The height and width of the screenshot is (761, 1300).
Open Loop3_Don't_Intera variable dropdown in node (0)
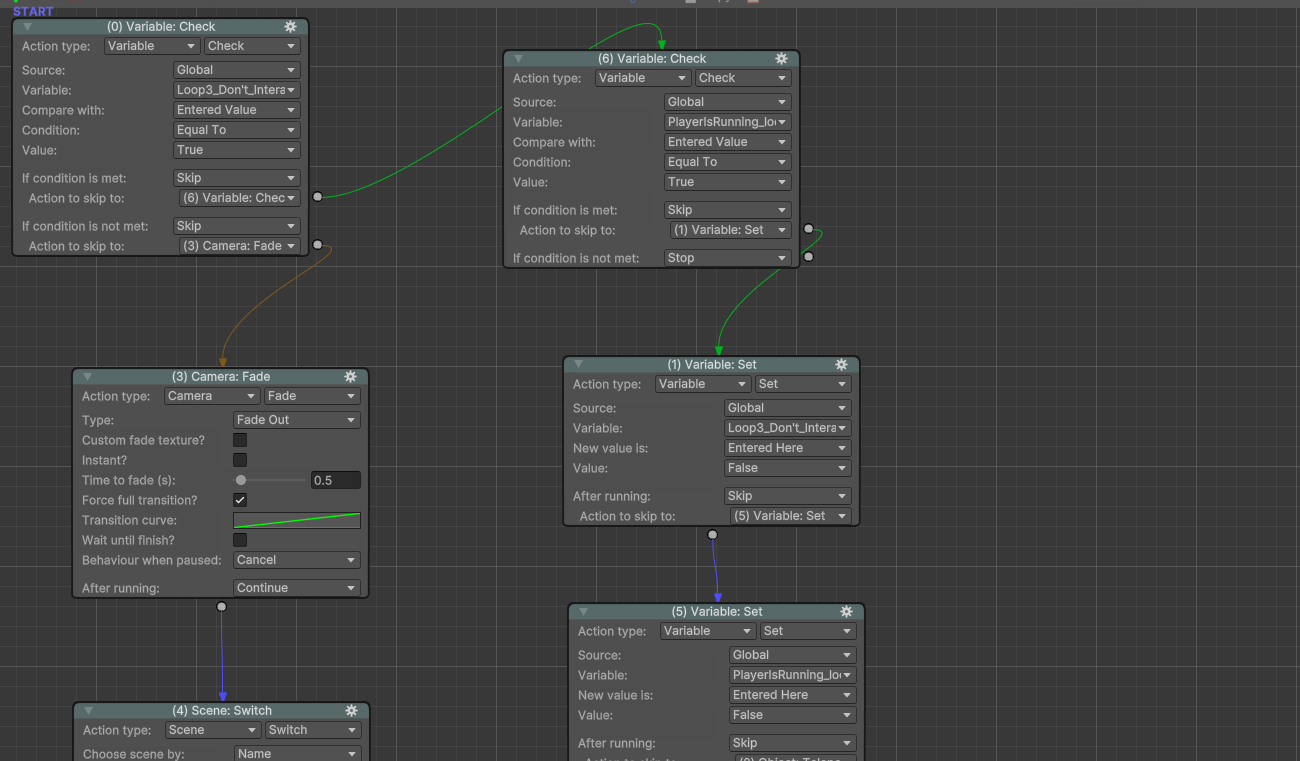pyautogui.click(x=237, y=90)
